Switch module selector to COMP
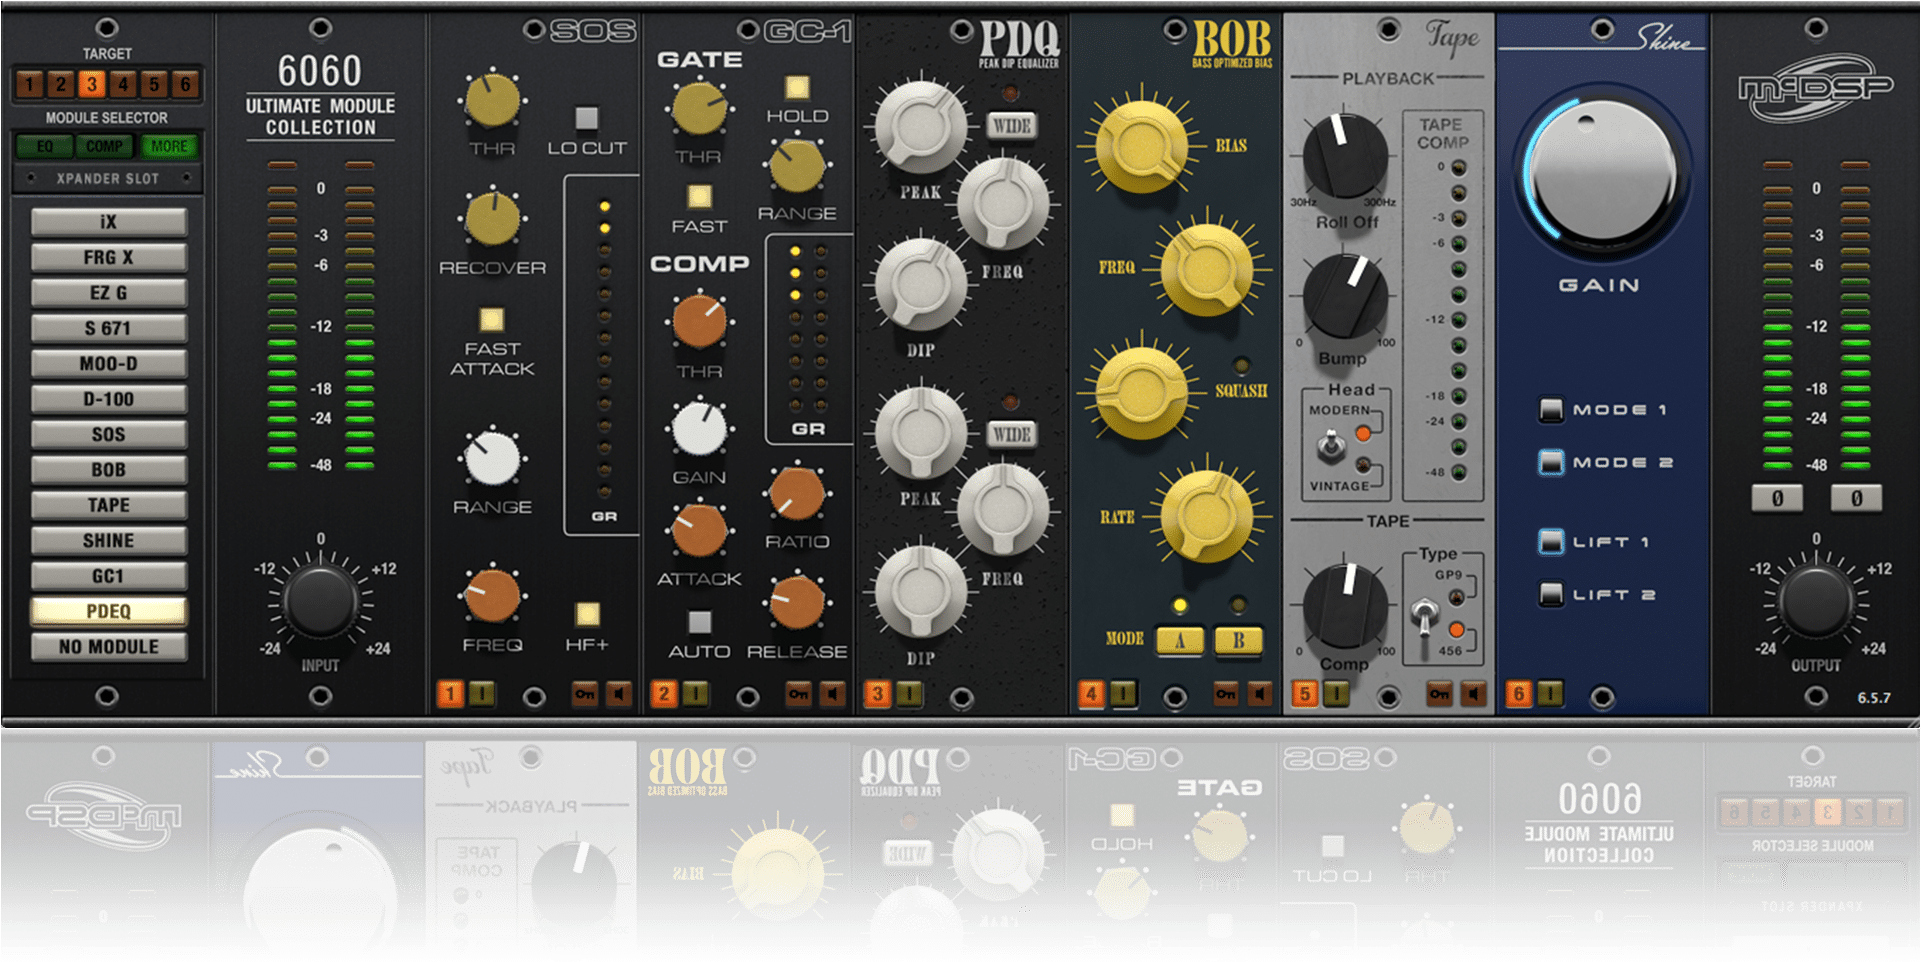1921x962 pixels. click(104, 147)
